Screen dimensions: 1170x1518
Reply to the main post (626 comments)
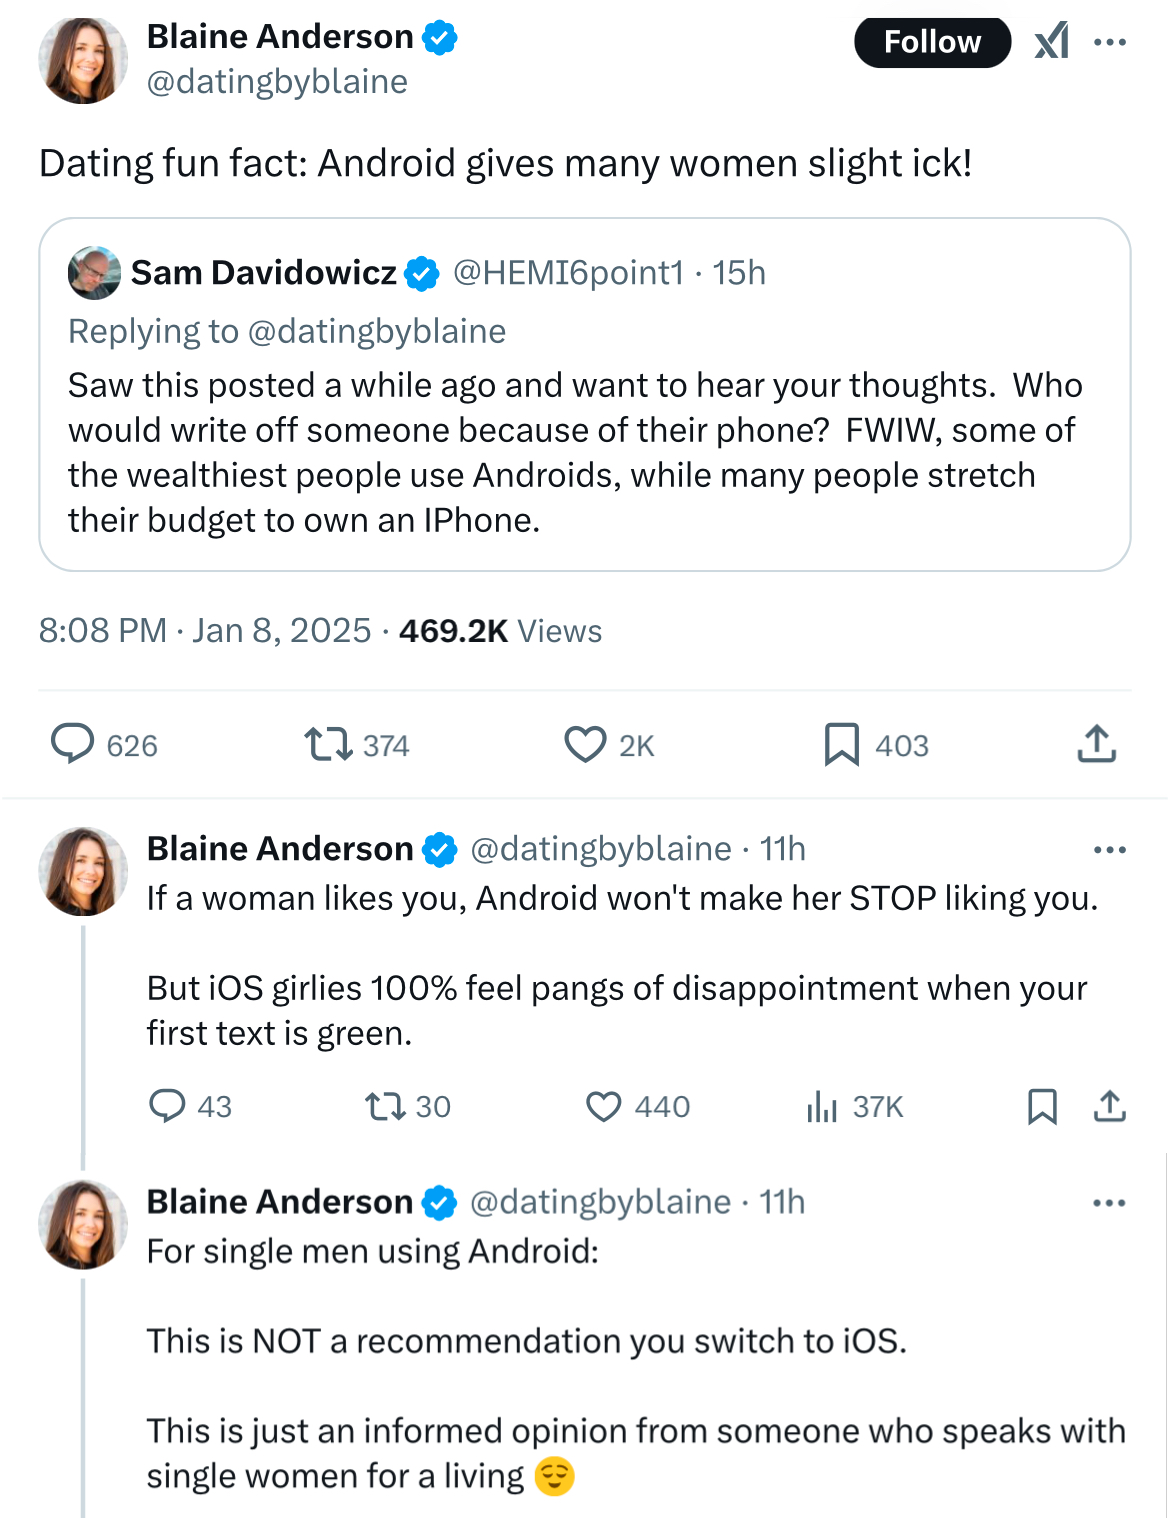click(x=73, y=745)
